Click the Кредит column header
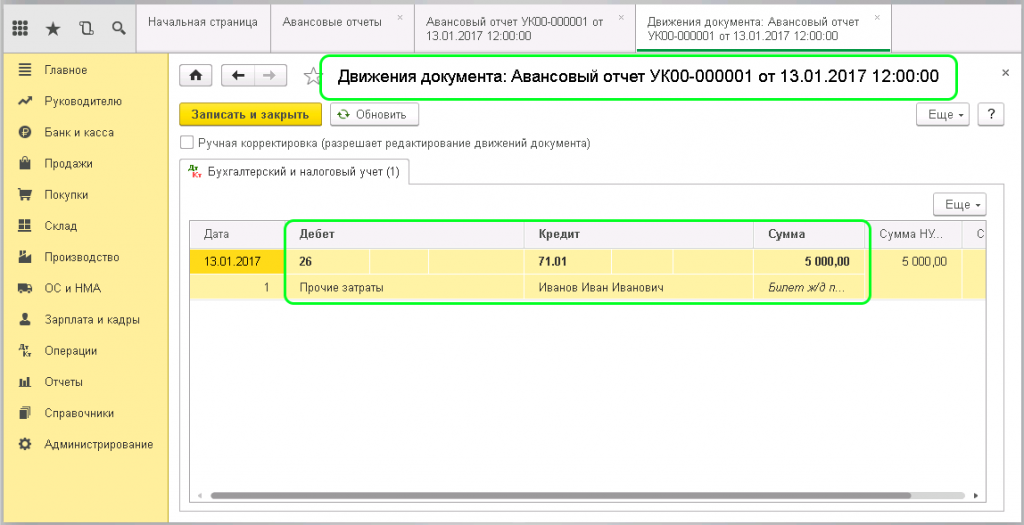Image resolution: width=1024 pixels, height=525 pixels. [x=638, y=234]
